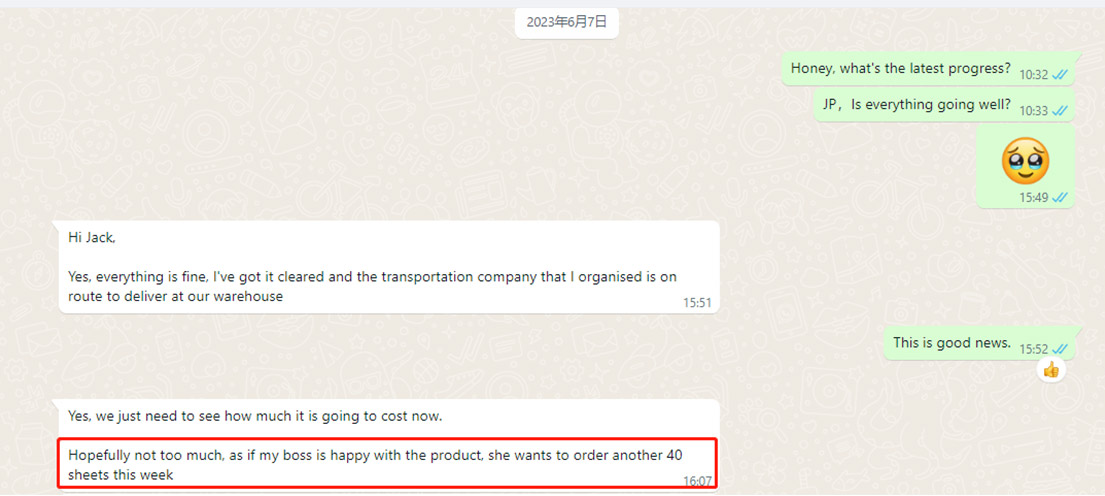
Task: Click the 15:49 timestamp under the emoji
Action: 1033,197
